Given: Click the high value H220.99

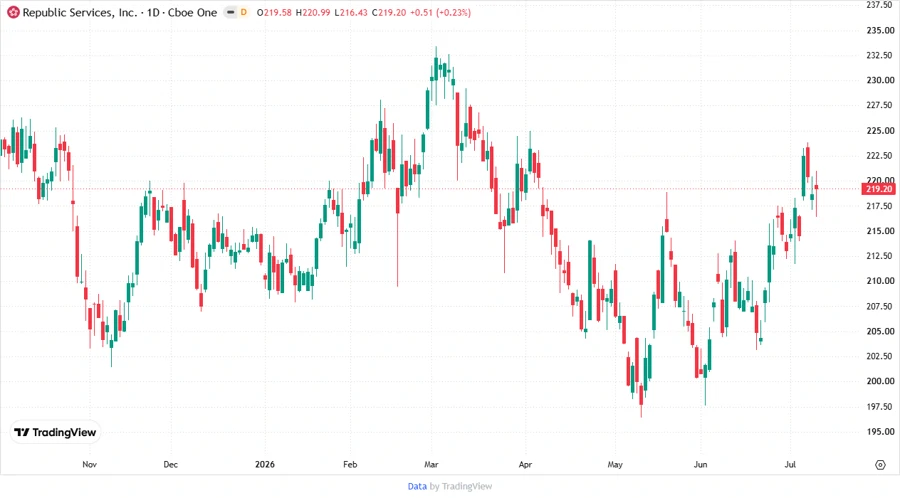Looking at the screenshot, I should 313,12.
